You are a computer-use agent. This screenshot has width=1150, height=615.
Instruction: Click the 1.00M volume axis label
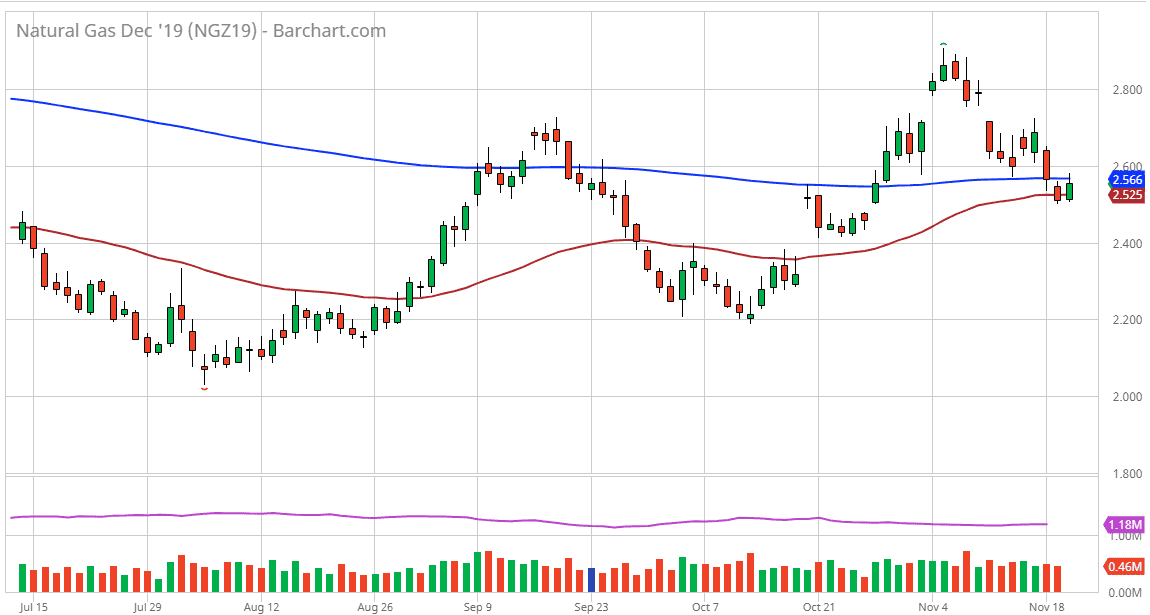click(x=1125, y=537)
